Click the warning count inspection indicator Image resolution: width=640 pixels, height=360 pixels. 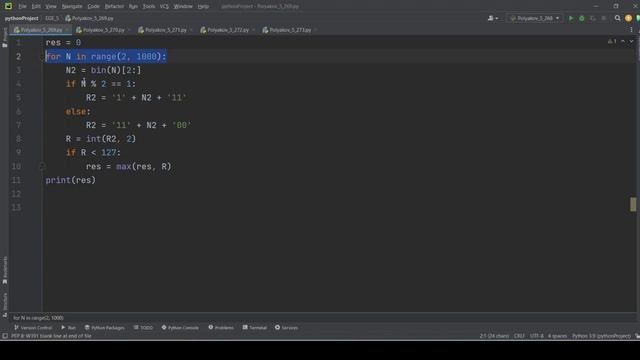point(612,41)
